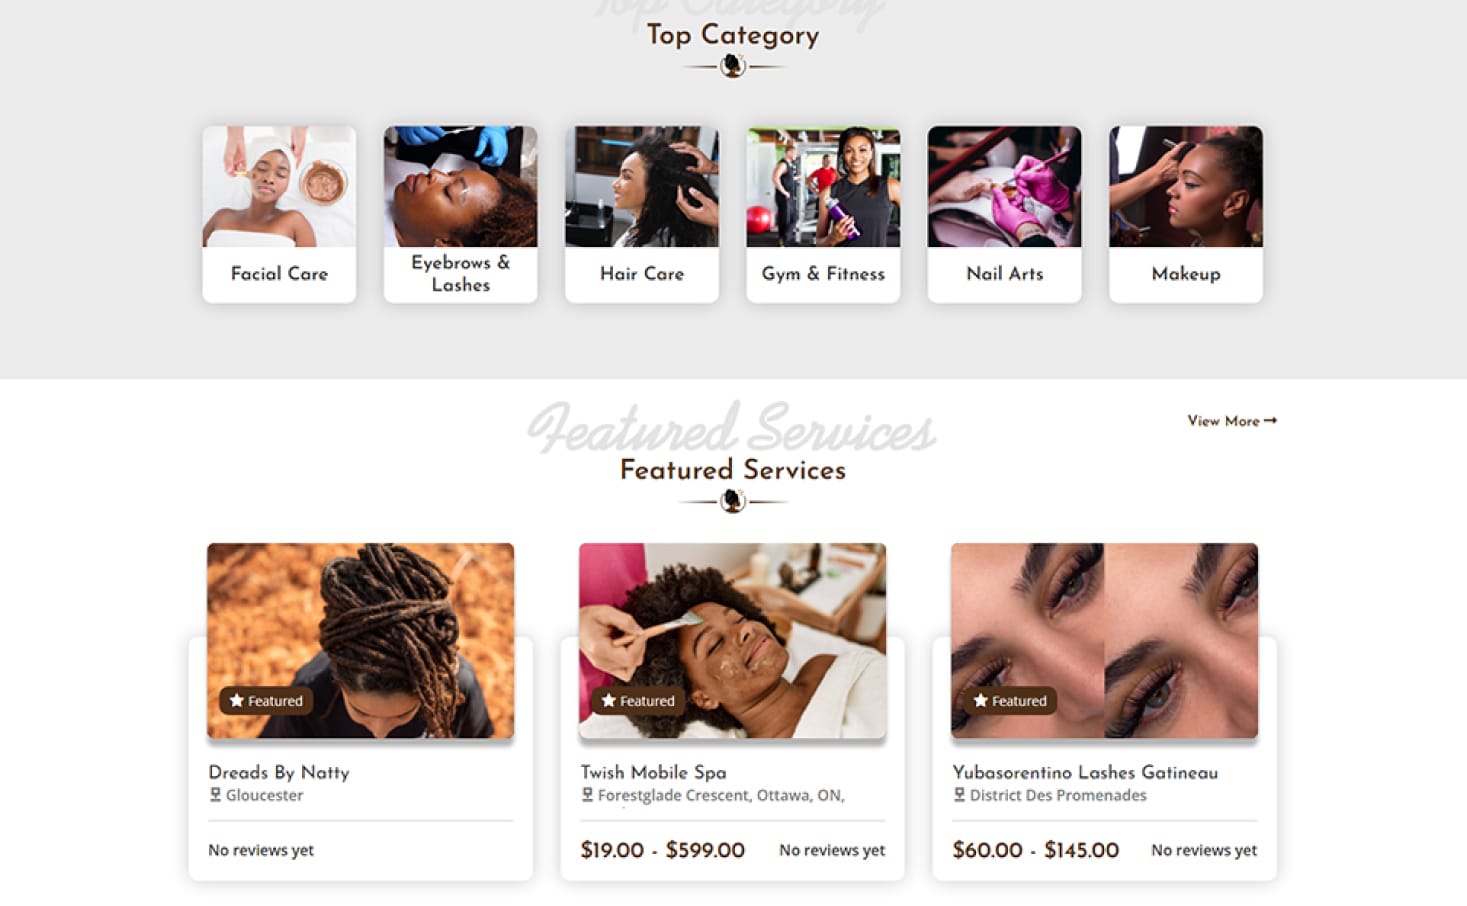Open Dreads By Natty listing title
The image size is (1467, 906).
point(279,772)
